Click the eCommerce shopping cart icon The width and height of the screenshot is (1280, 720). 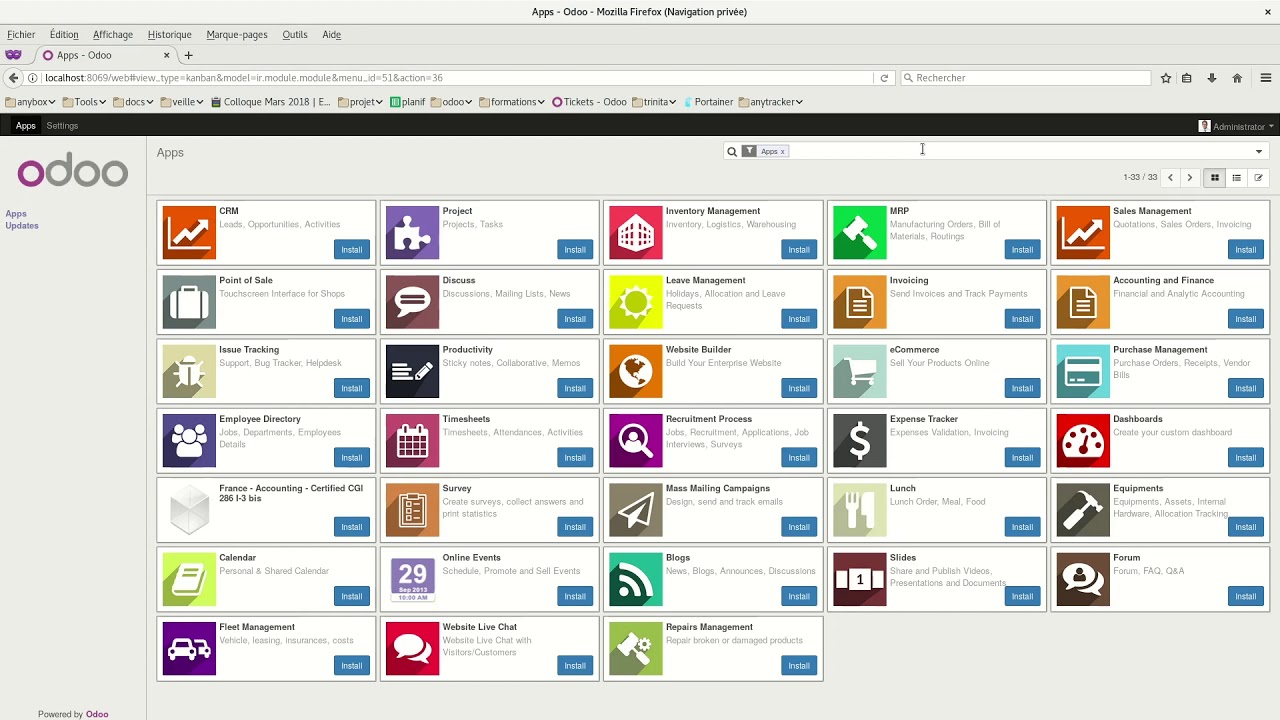(859, 371)
